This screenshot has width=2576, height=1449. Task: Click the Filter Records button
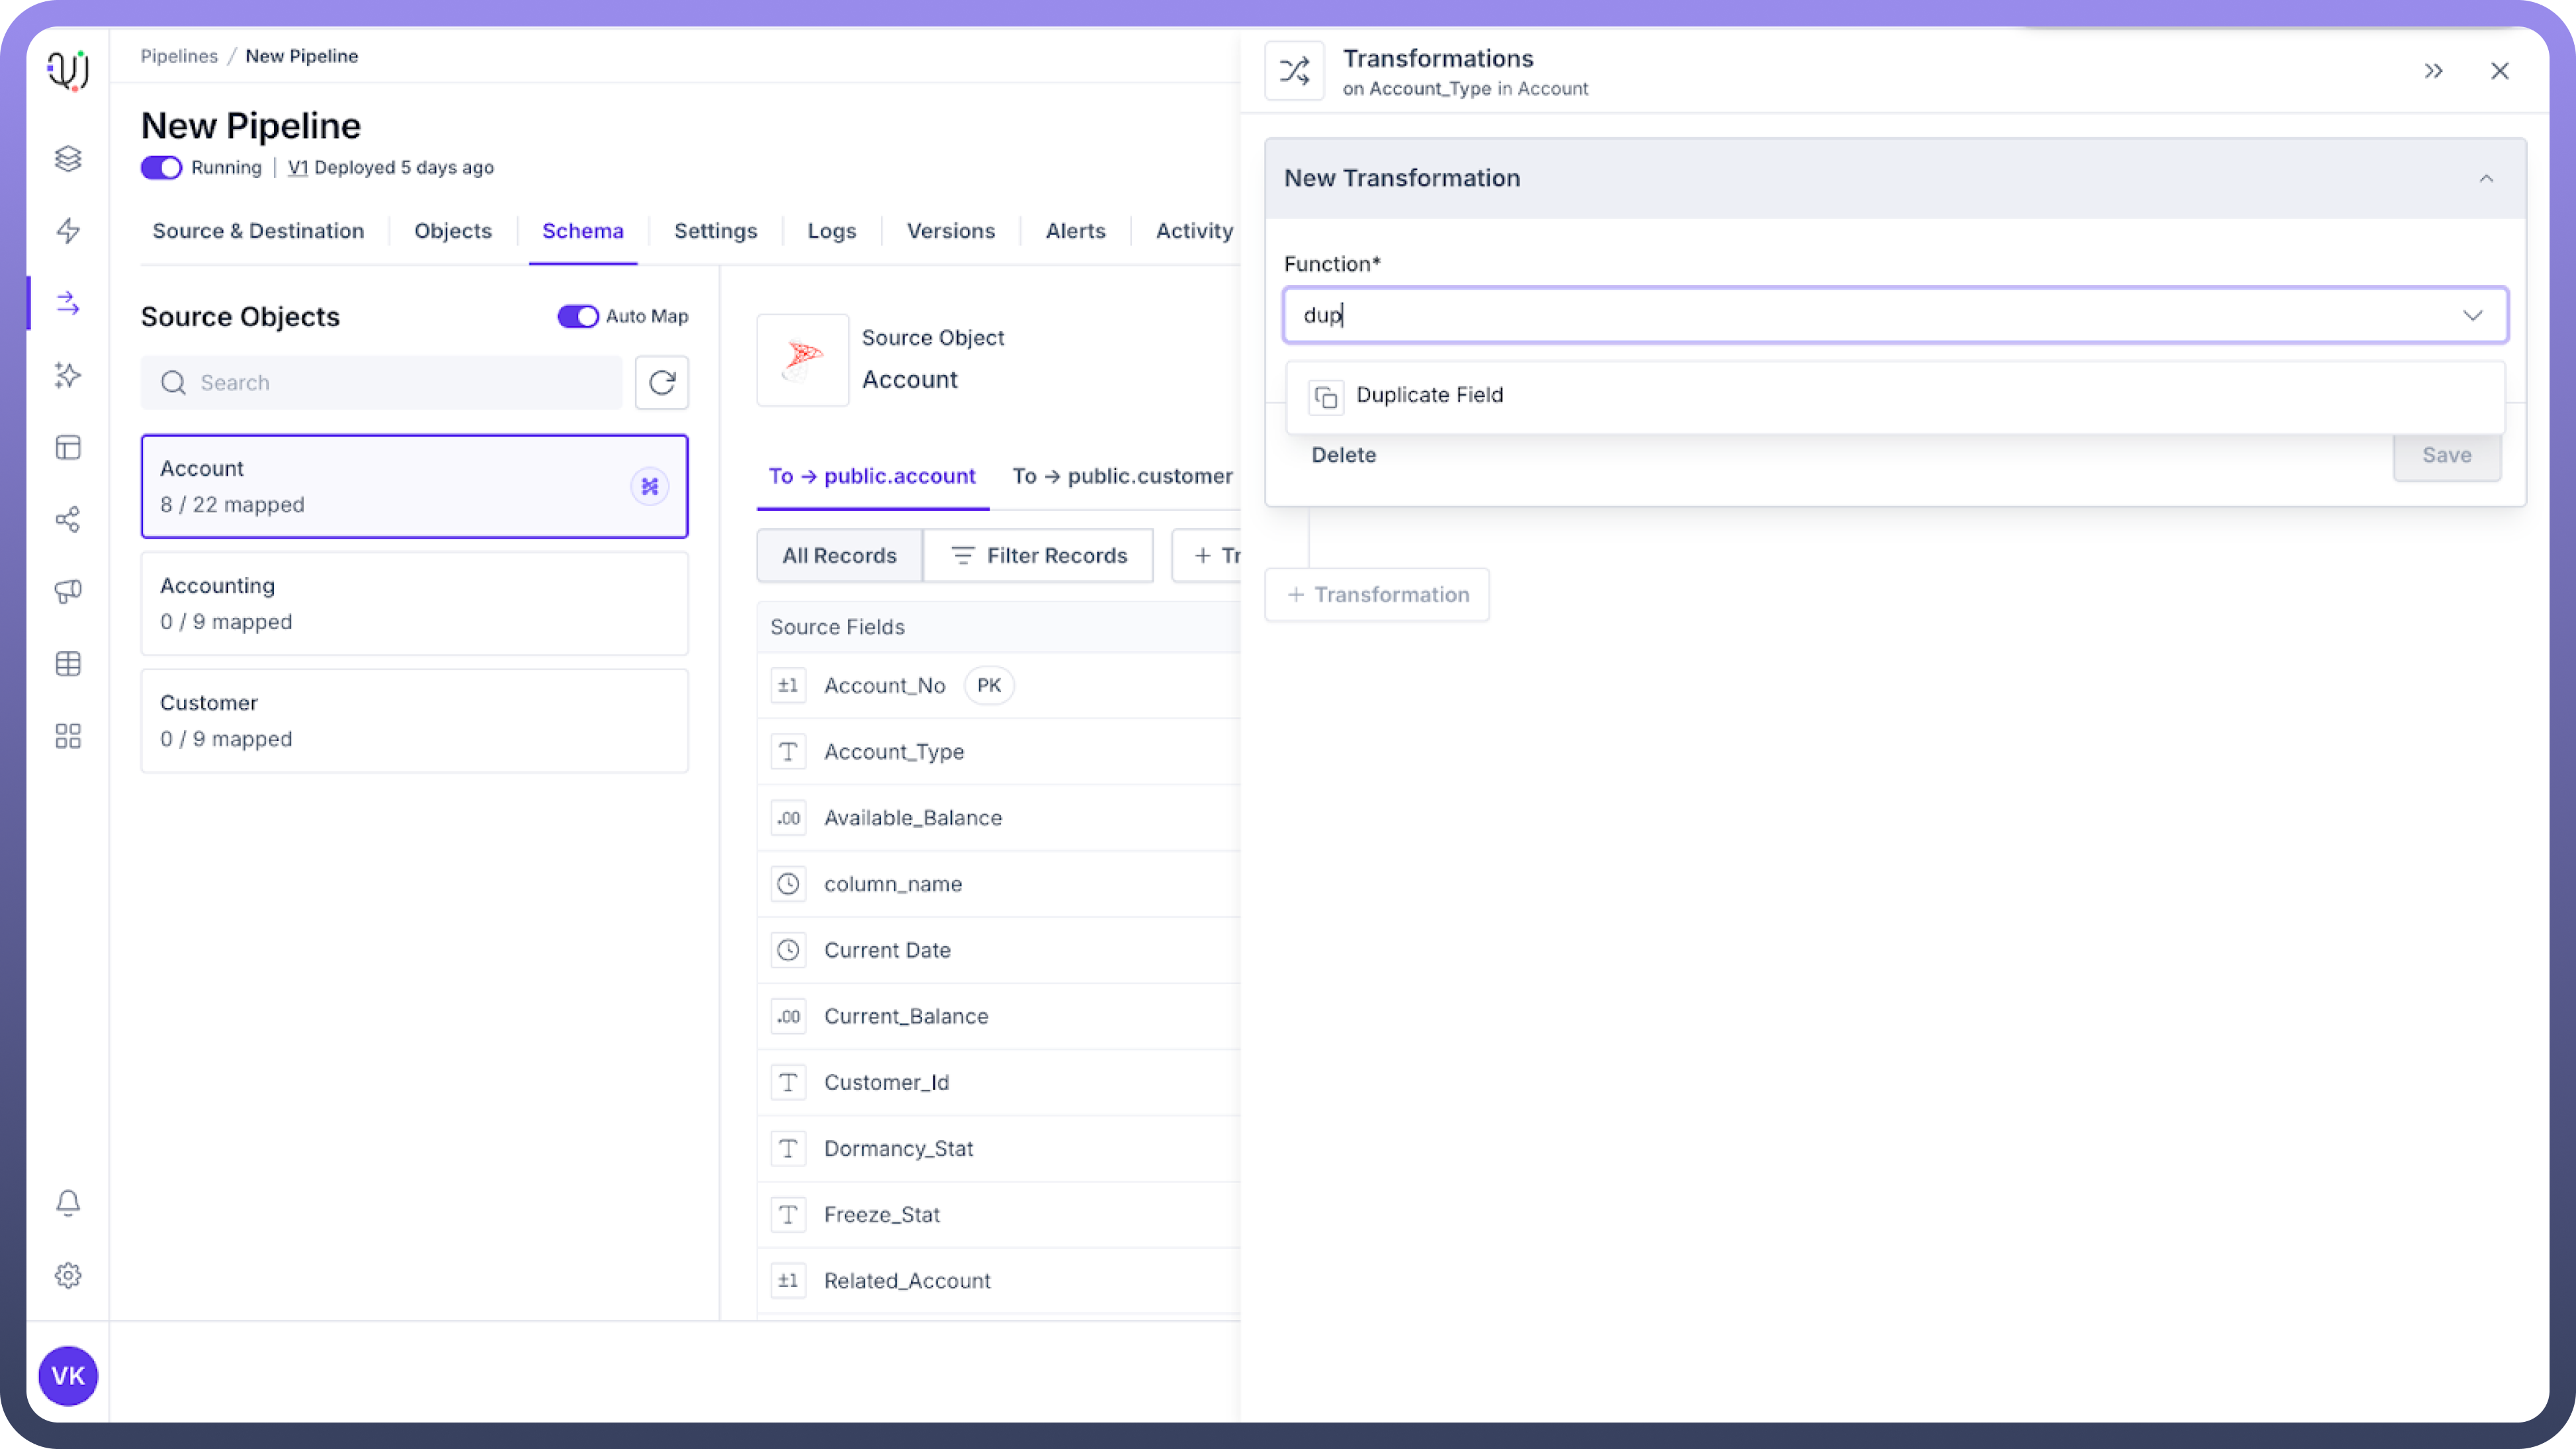coord(1038,556)
